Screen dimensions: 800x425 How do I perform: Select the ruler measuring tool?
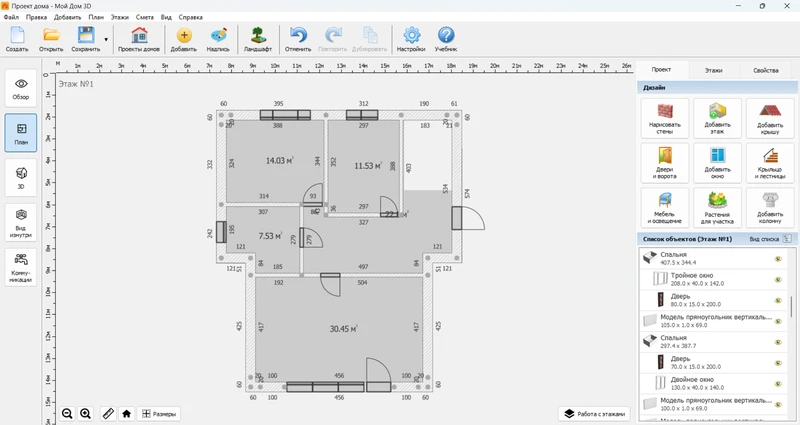[x=108, y=414]
